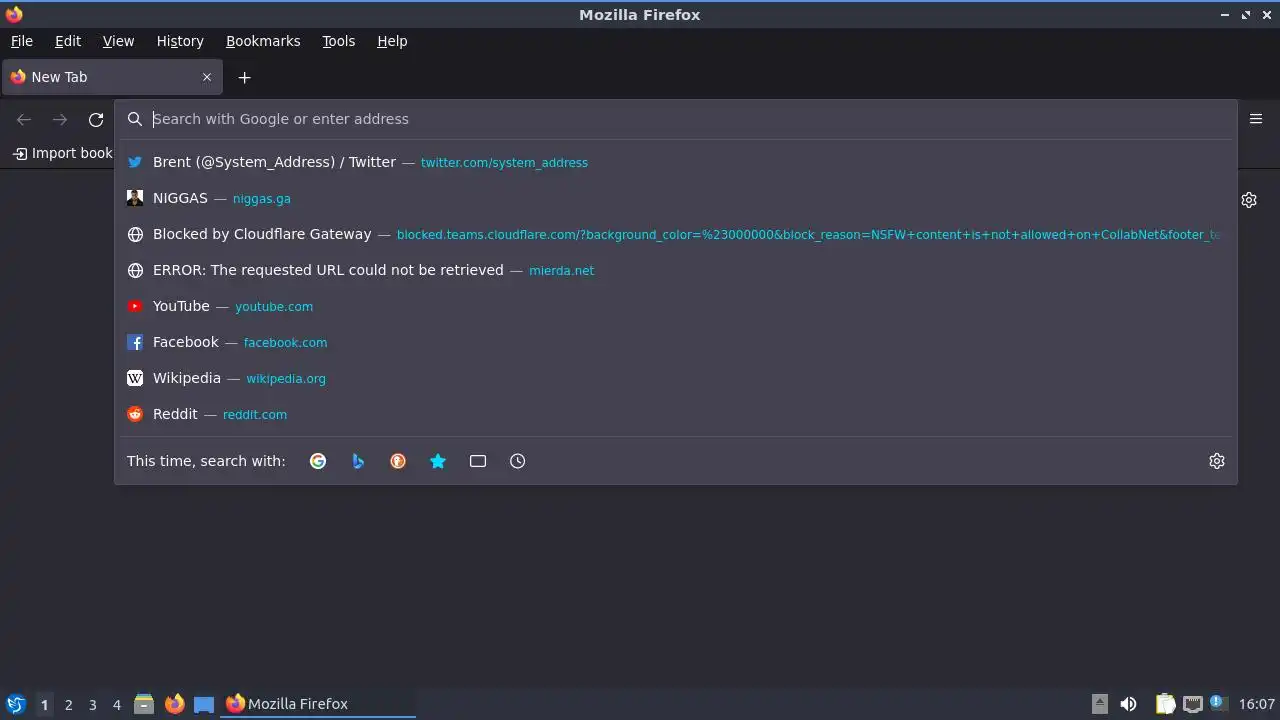Open search settings gear in dropdown
Image resolution: width=1280 pixels, height=720 pixels.
(1217, 461)
